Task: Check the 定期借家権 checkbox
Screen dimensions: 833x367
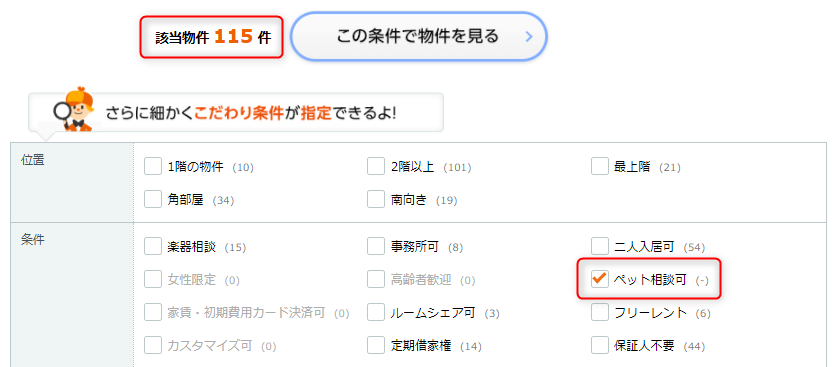Action: 376,345
